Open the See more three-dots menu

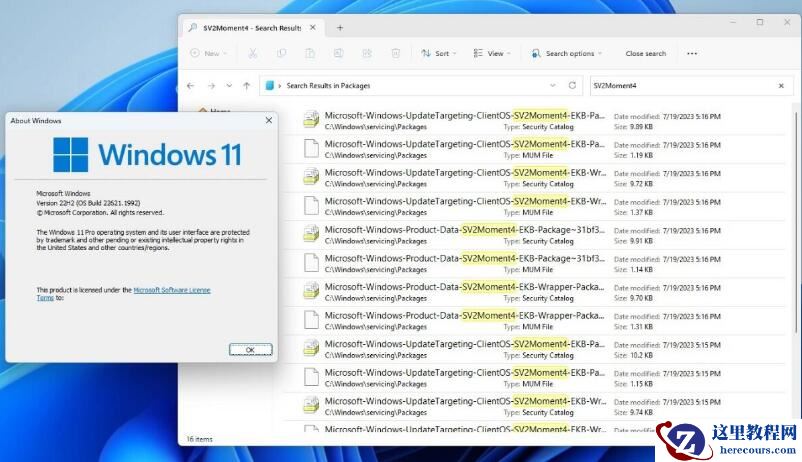(x=692, y=53)
